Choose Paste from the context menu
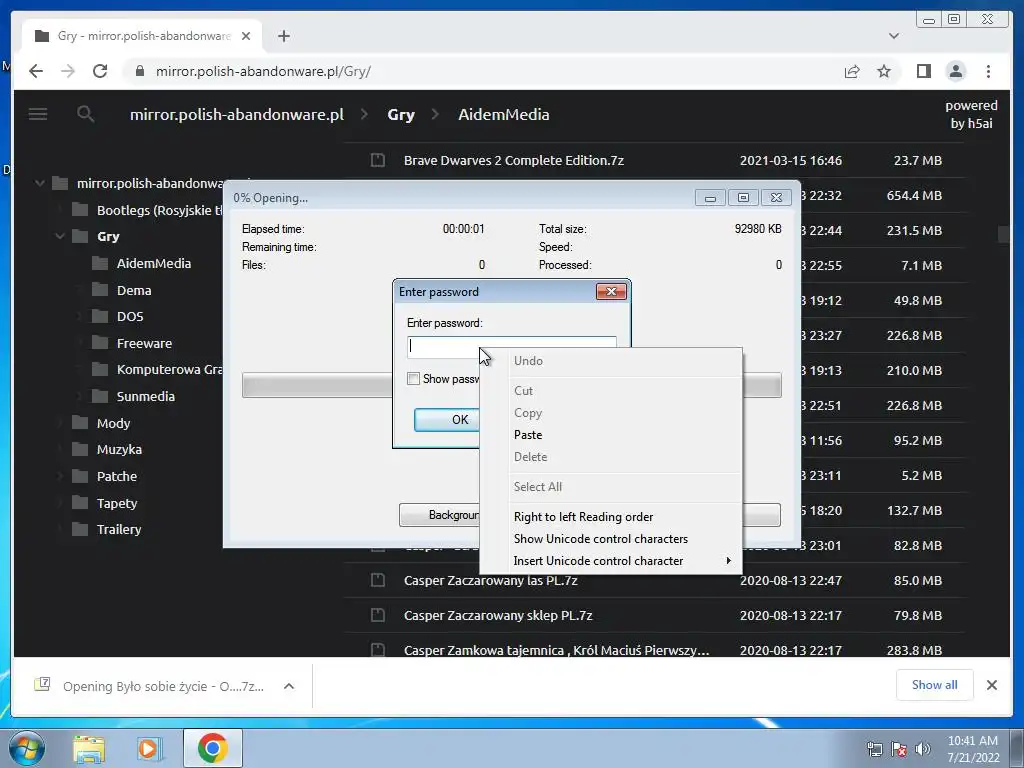This screenshot has width=1024, height=768. coord(611,435)
